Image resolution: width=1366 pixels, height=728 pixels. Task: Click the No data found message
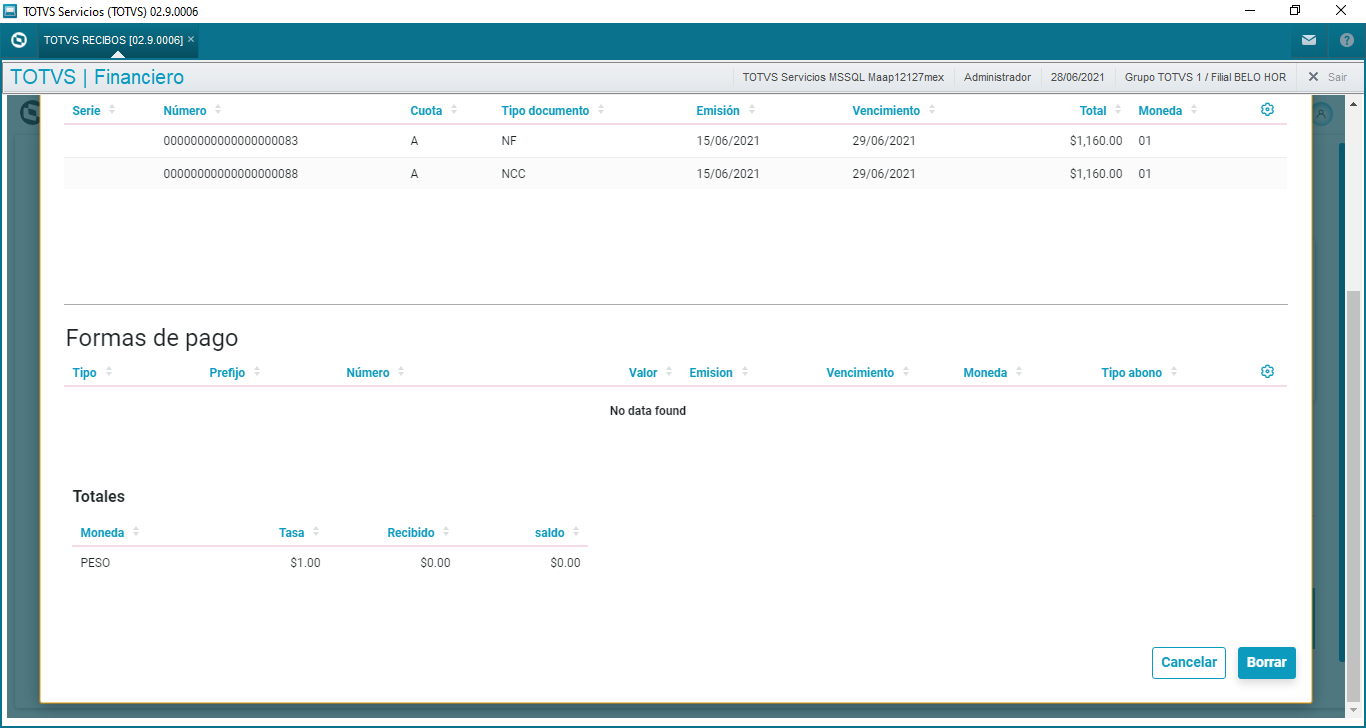point(648,411)
